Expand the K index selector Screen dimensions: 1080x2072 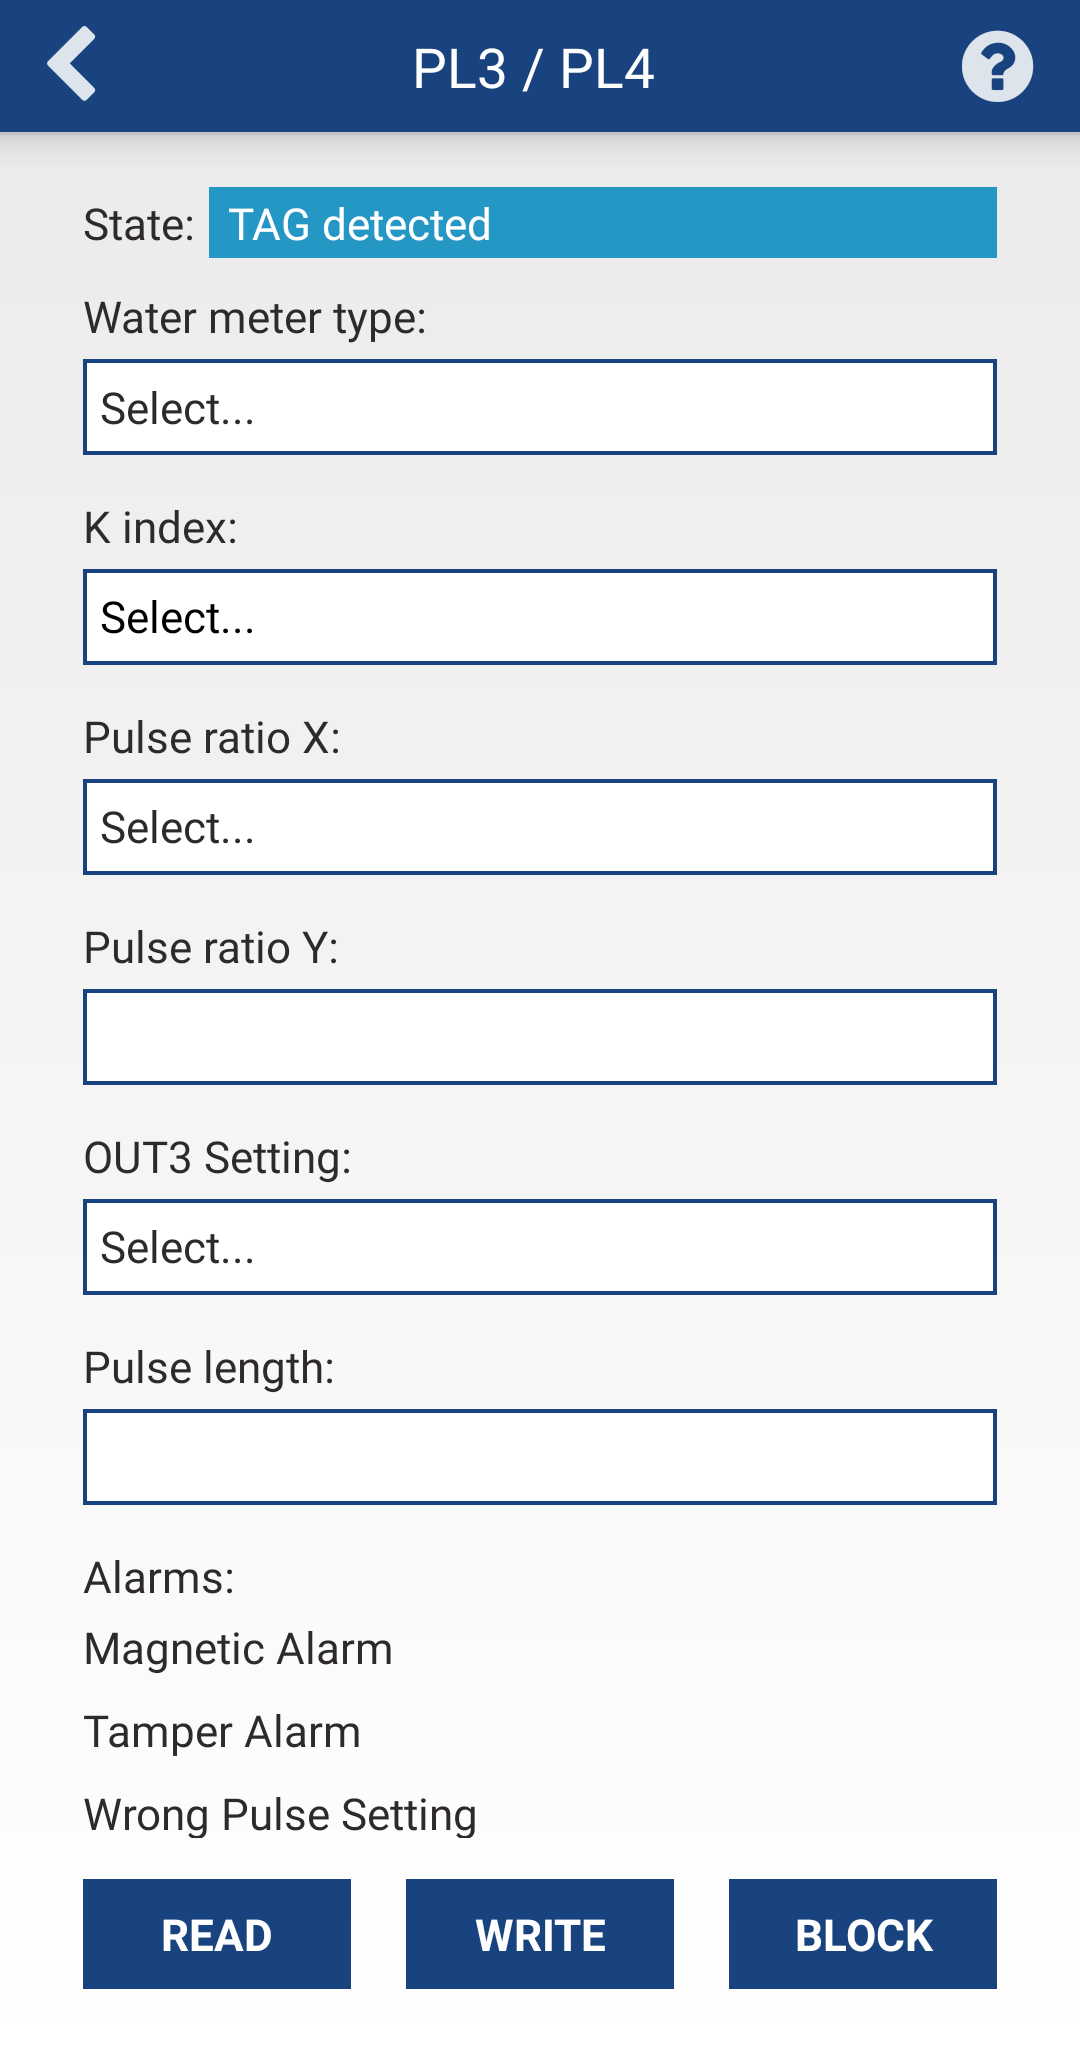click(539, 617)
